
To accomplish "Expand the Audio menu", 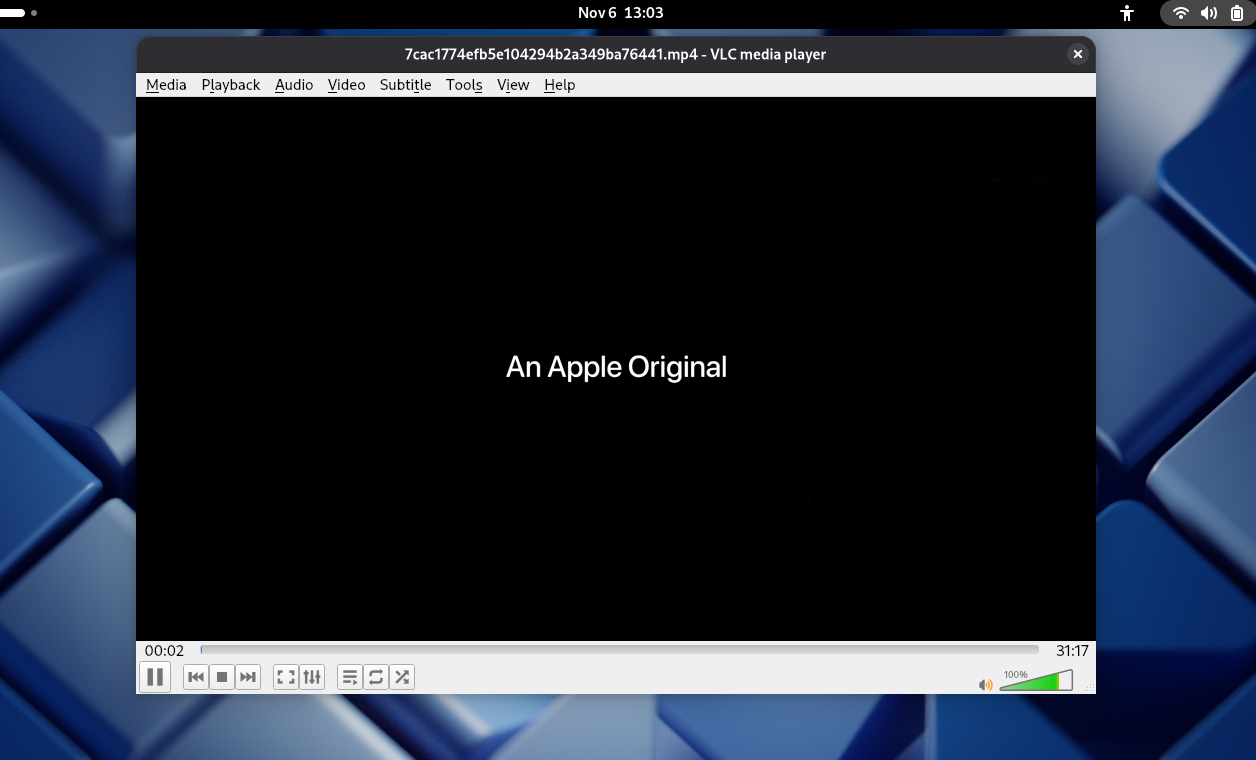I will (x=294, y=85).
